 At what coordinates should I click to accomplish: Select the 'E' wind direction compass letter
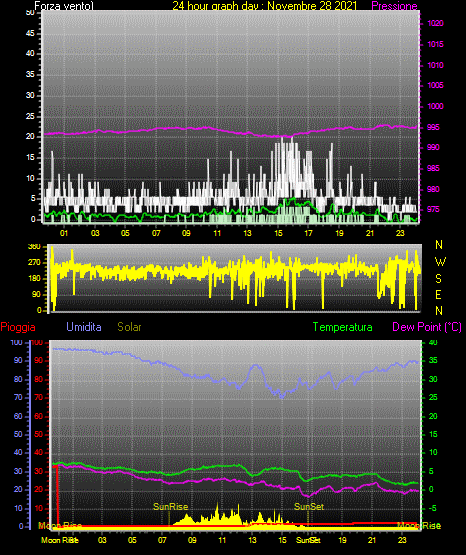[x=438, y=294]
